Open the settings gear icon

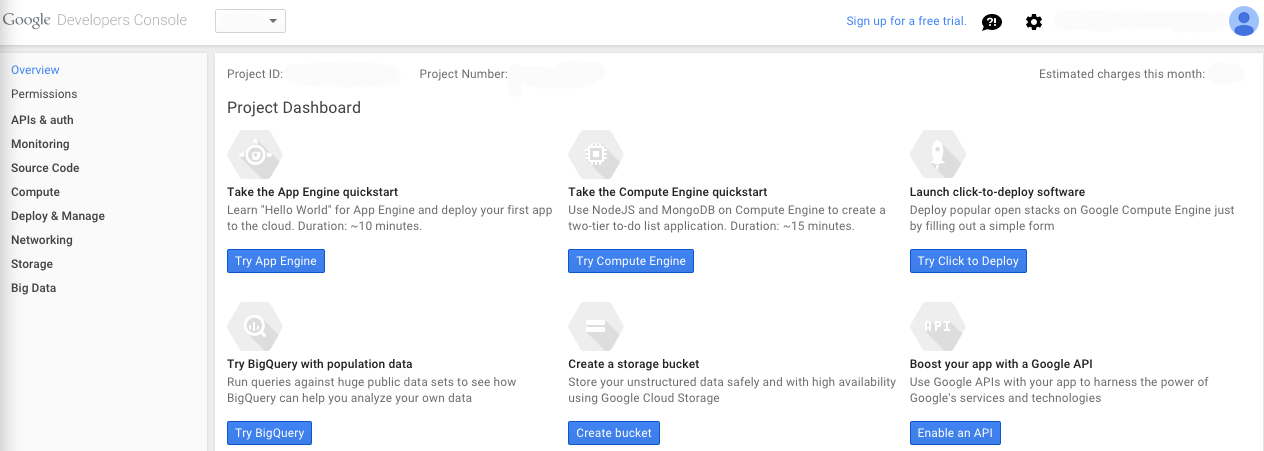pos(1034,22)
